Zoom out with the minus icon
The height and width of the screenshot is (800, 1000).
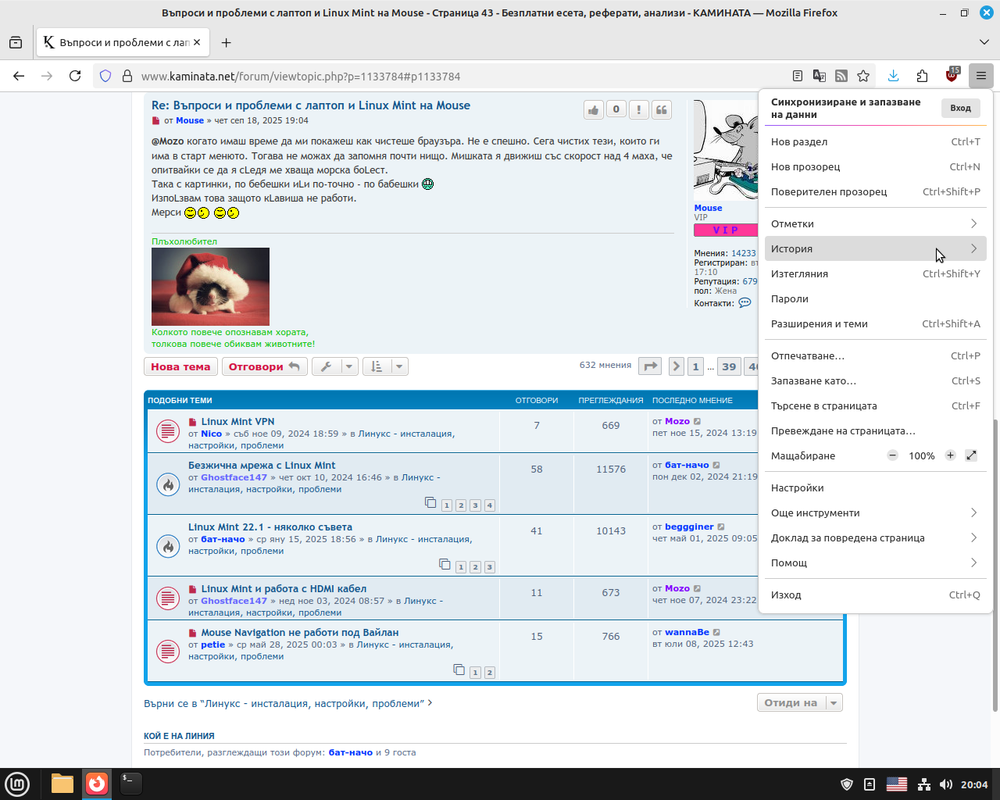(x=892, y=456)
